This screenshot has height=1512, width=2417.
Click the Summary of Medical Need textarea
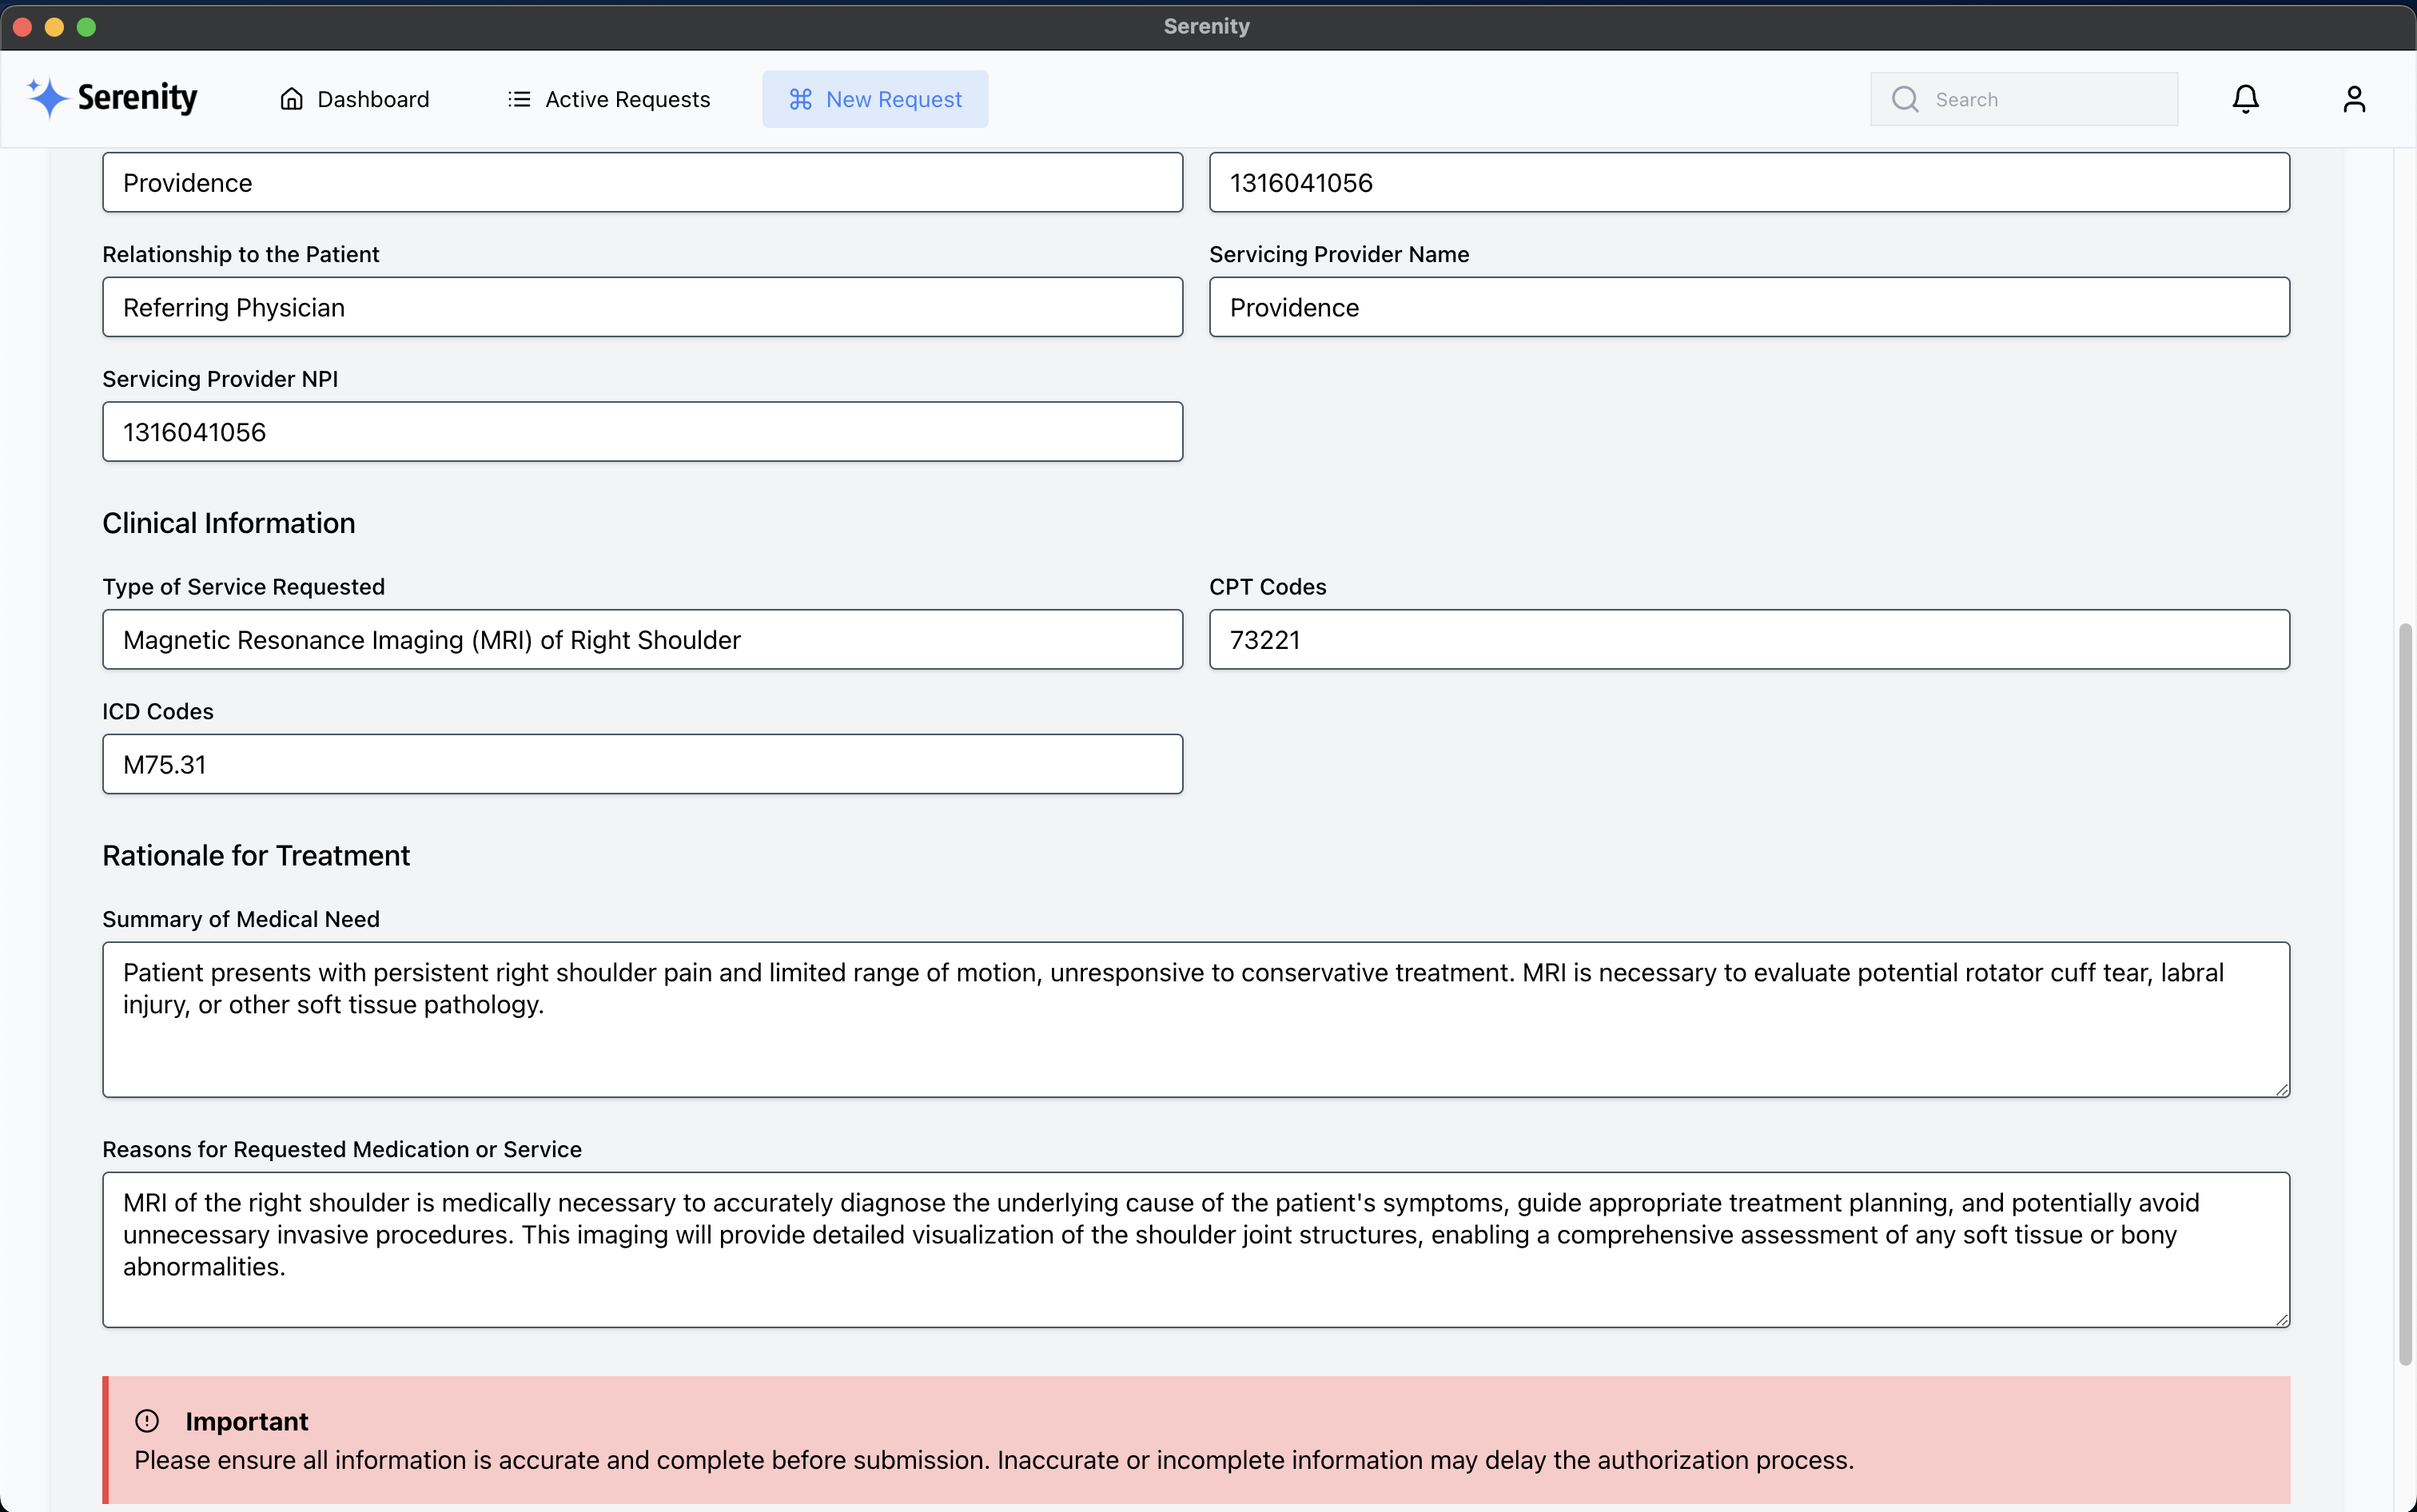(1195, 1020)
